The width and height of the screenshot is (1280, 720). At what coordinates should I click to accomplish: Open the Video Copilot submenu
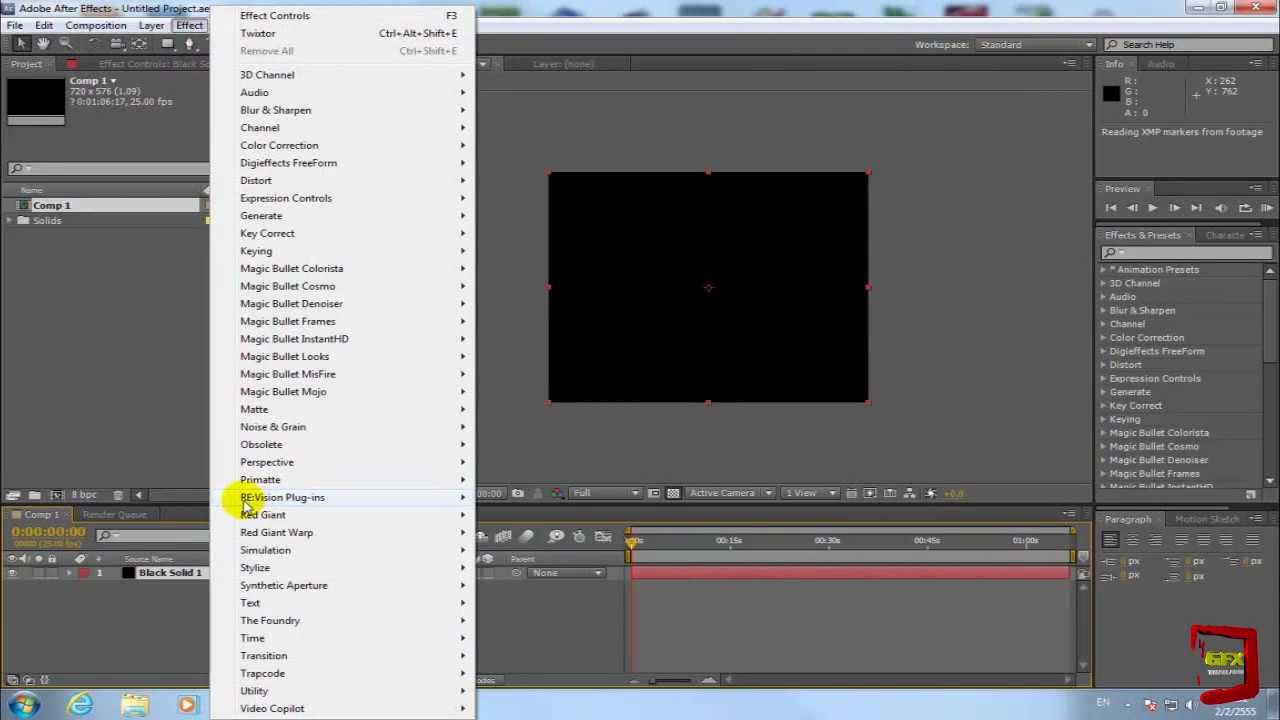click(344, 708)
